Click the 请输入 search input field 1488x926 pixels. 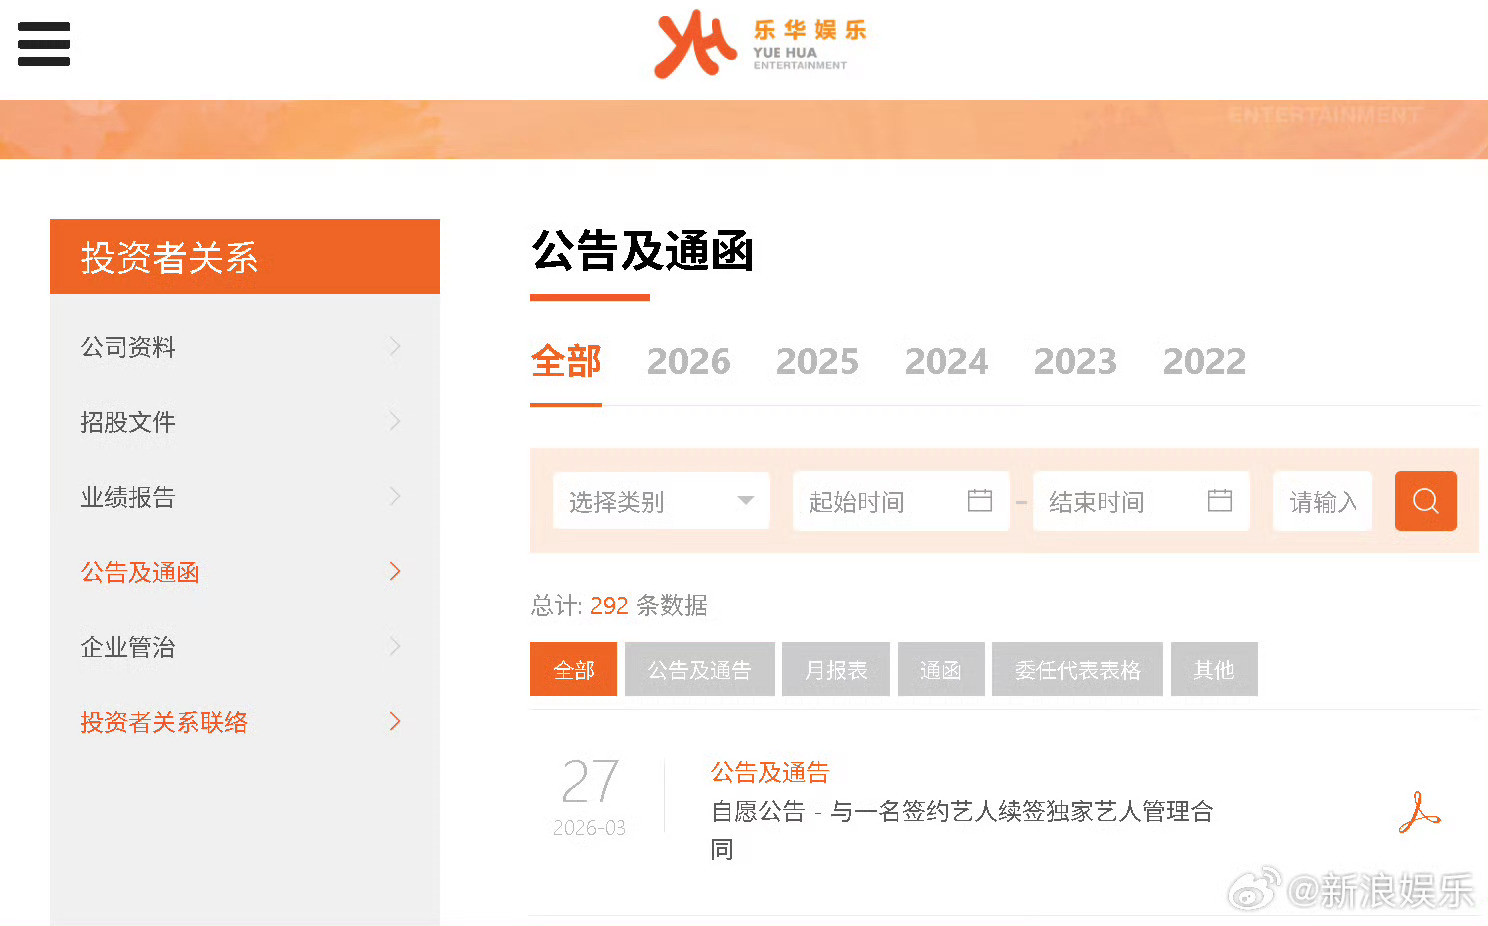point(1322,500)
